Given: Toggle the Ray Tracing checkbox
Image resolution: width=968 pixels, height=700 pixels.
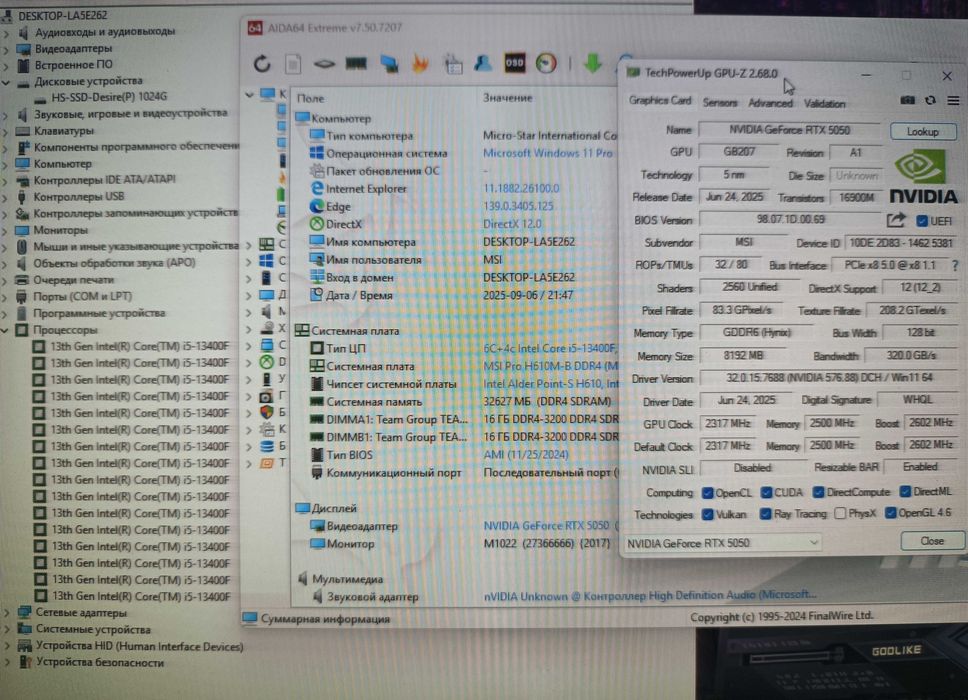Looking at the screenshot, I should point(766,514).
